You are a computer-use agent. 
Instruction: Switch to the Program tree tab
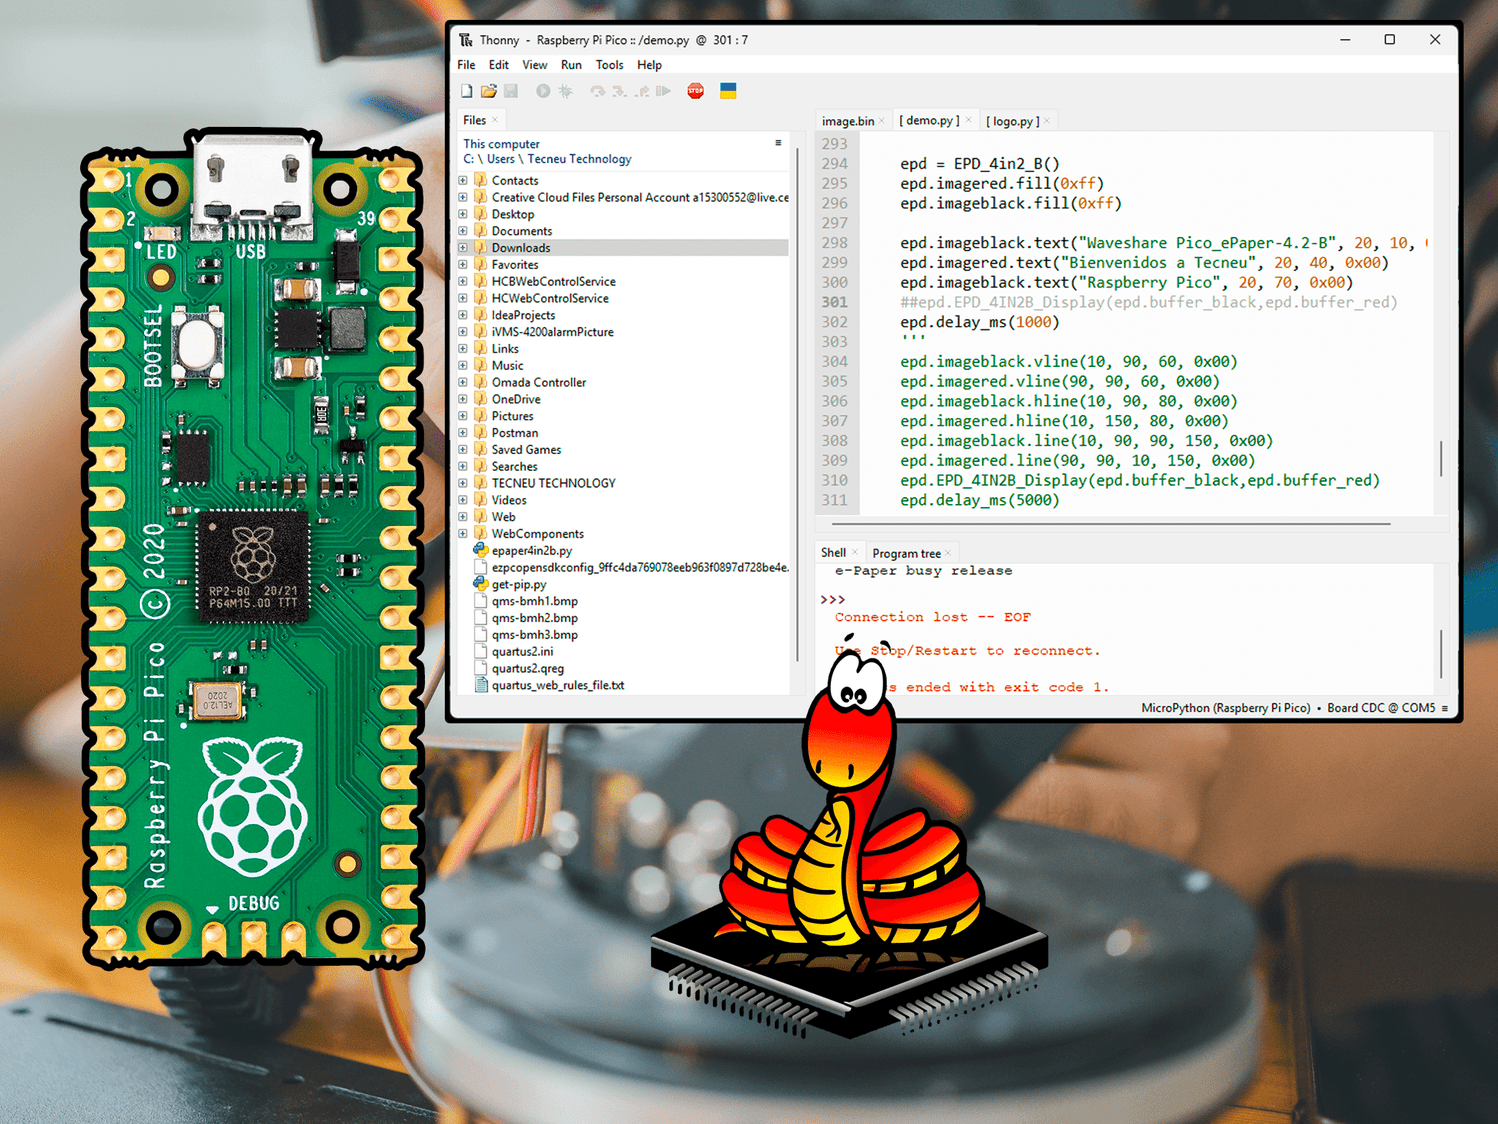pyautogui.click(x=906, y=552)
